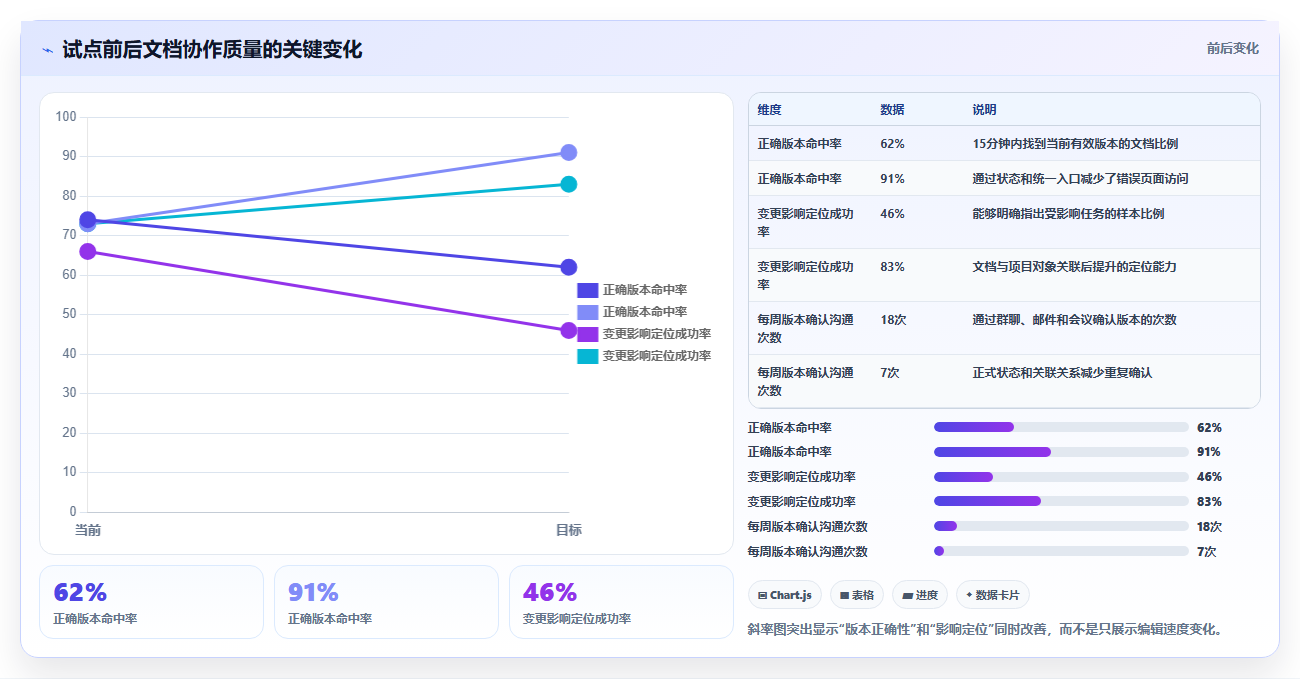1300x679 pixels.
Task: Click the 83% progress bar for 变更影响定位成功率
Action: [x=1061, y=501]
